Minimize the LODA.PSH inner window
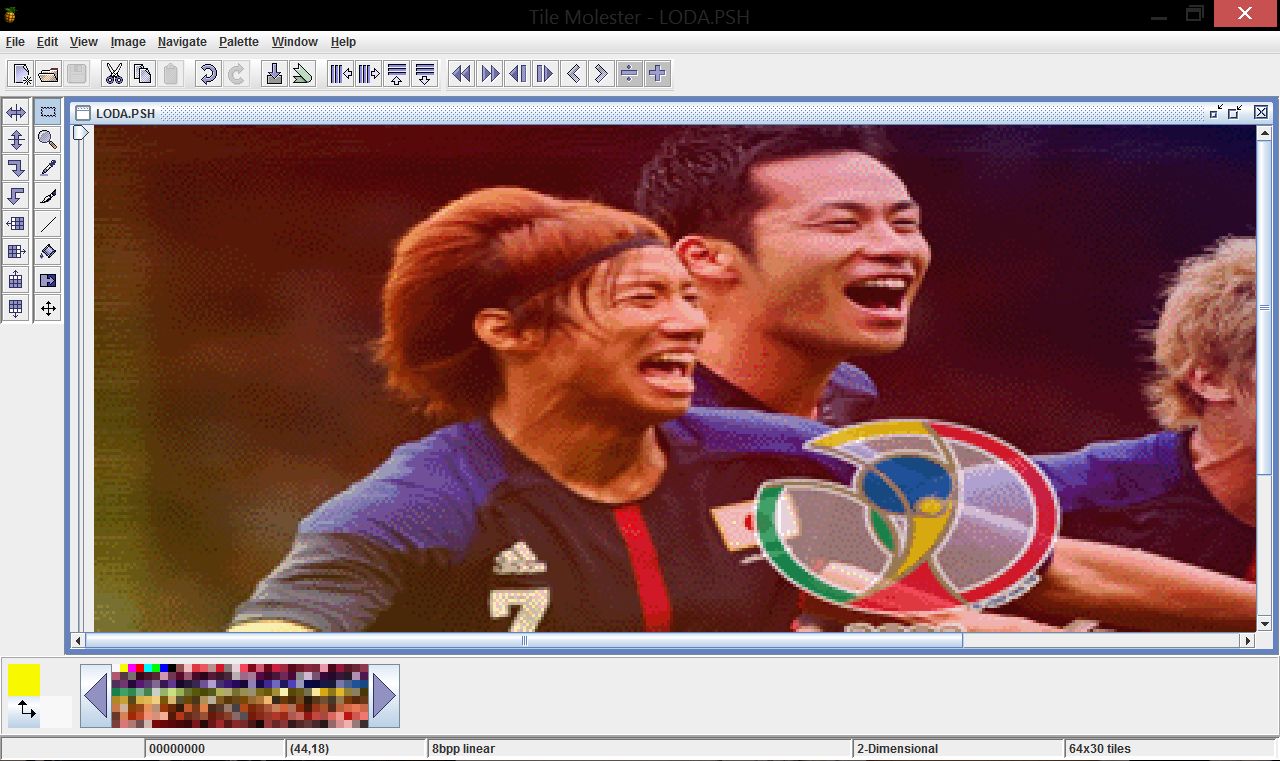Viewport: 1280px width, 761px height. click(x=1216, y=112)
